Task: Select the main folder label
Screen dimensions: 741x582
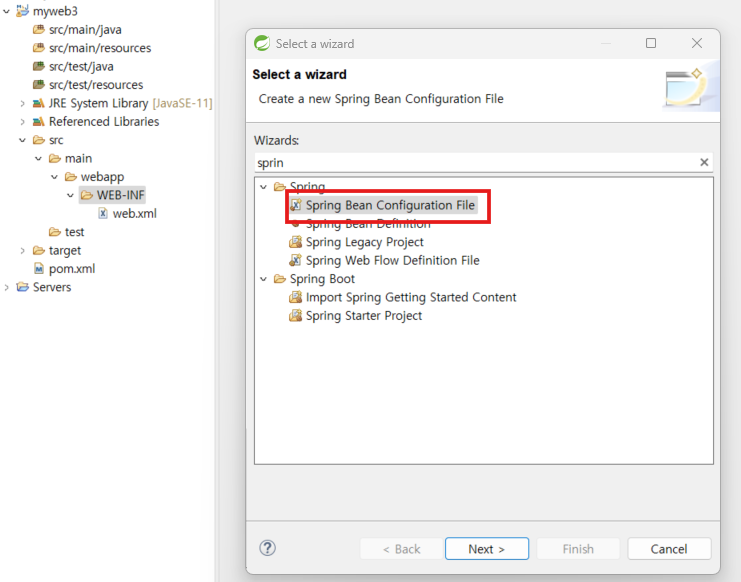Action: point(78,158)
